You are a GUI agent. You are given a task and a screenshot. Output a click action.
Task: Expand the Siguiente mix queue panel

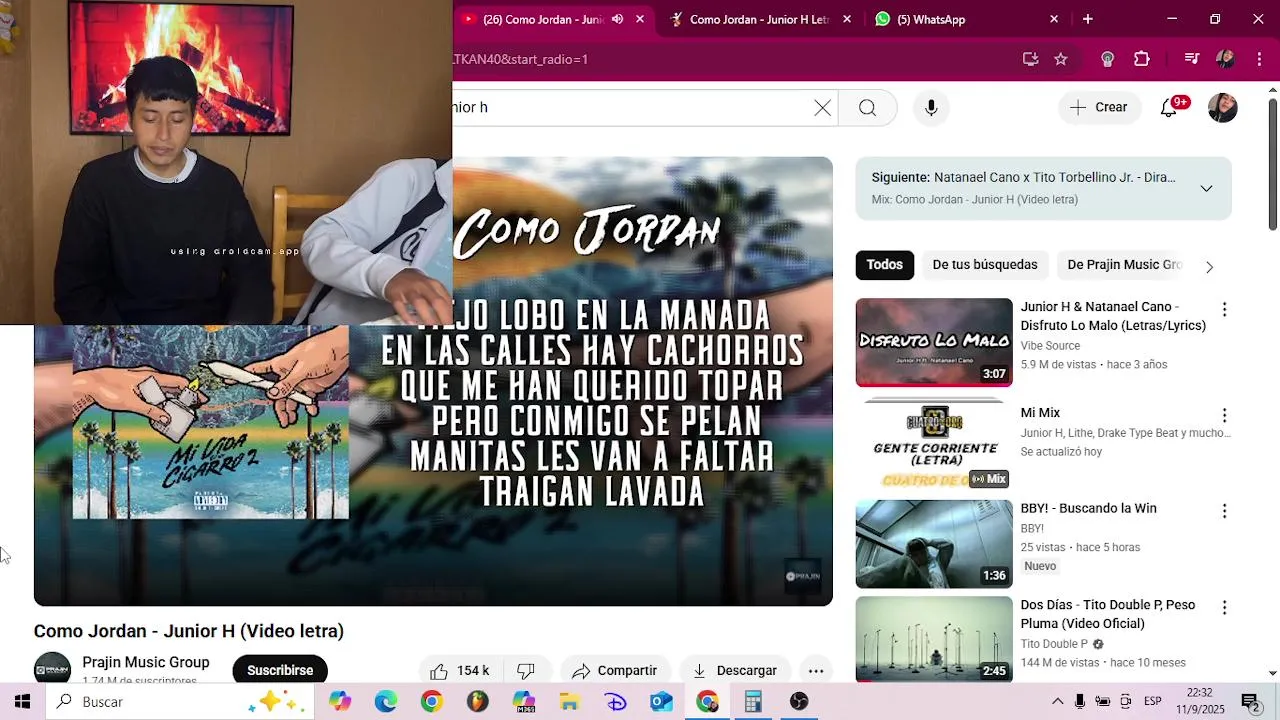[x=1206, y=188]
